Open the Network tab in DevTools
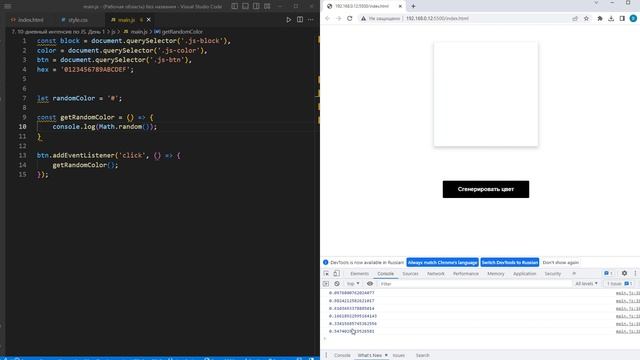 pyautogui.click(x=436, y=273)
